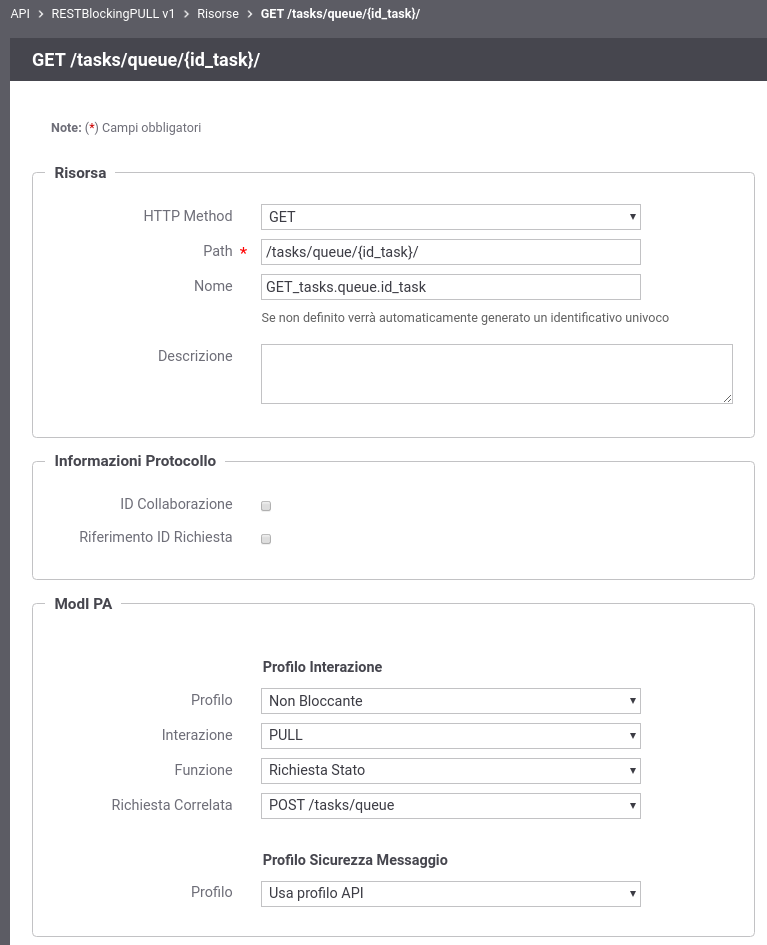The height and width of the screenshot is (945, 767).
Task: Click the Richiesta Correlata dropdown arrow icon
Action: (633, 805)
